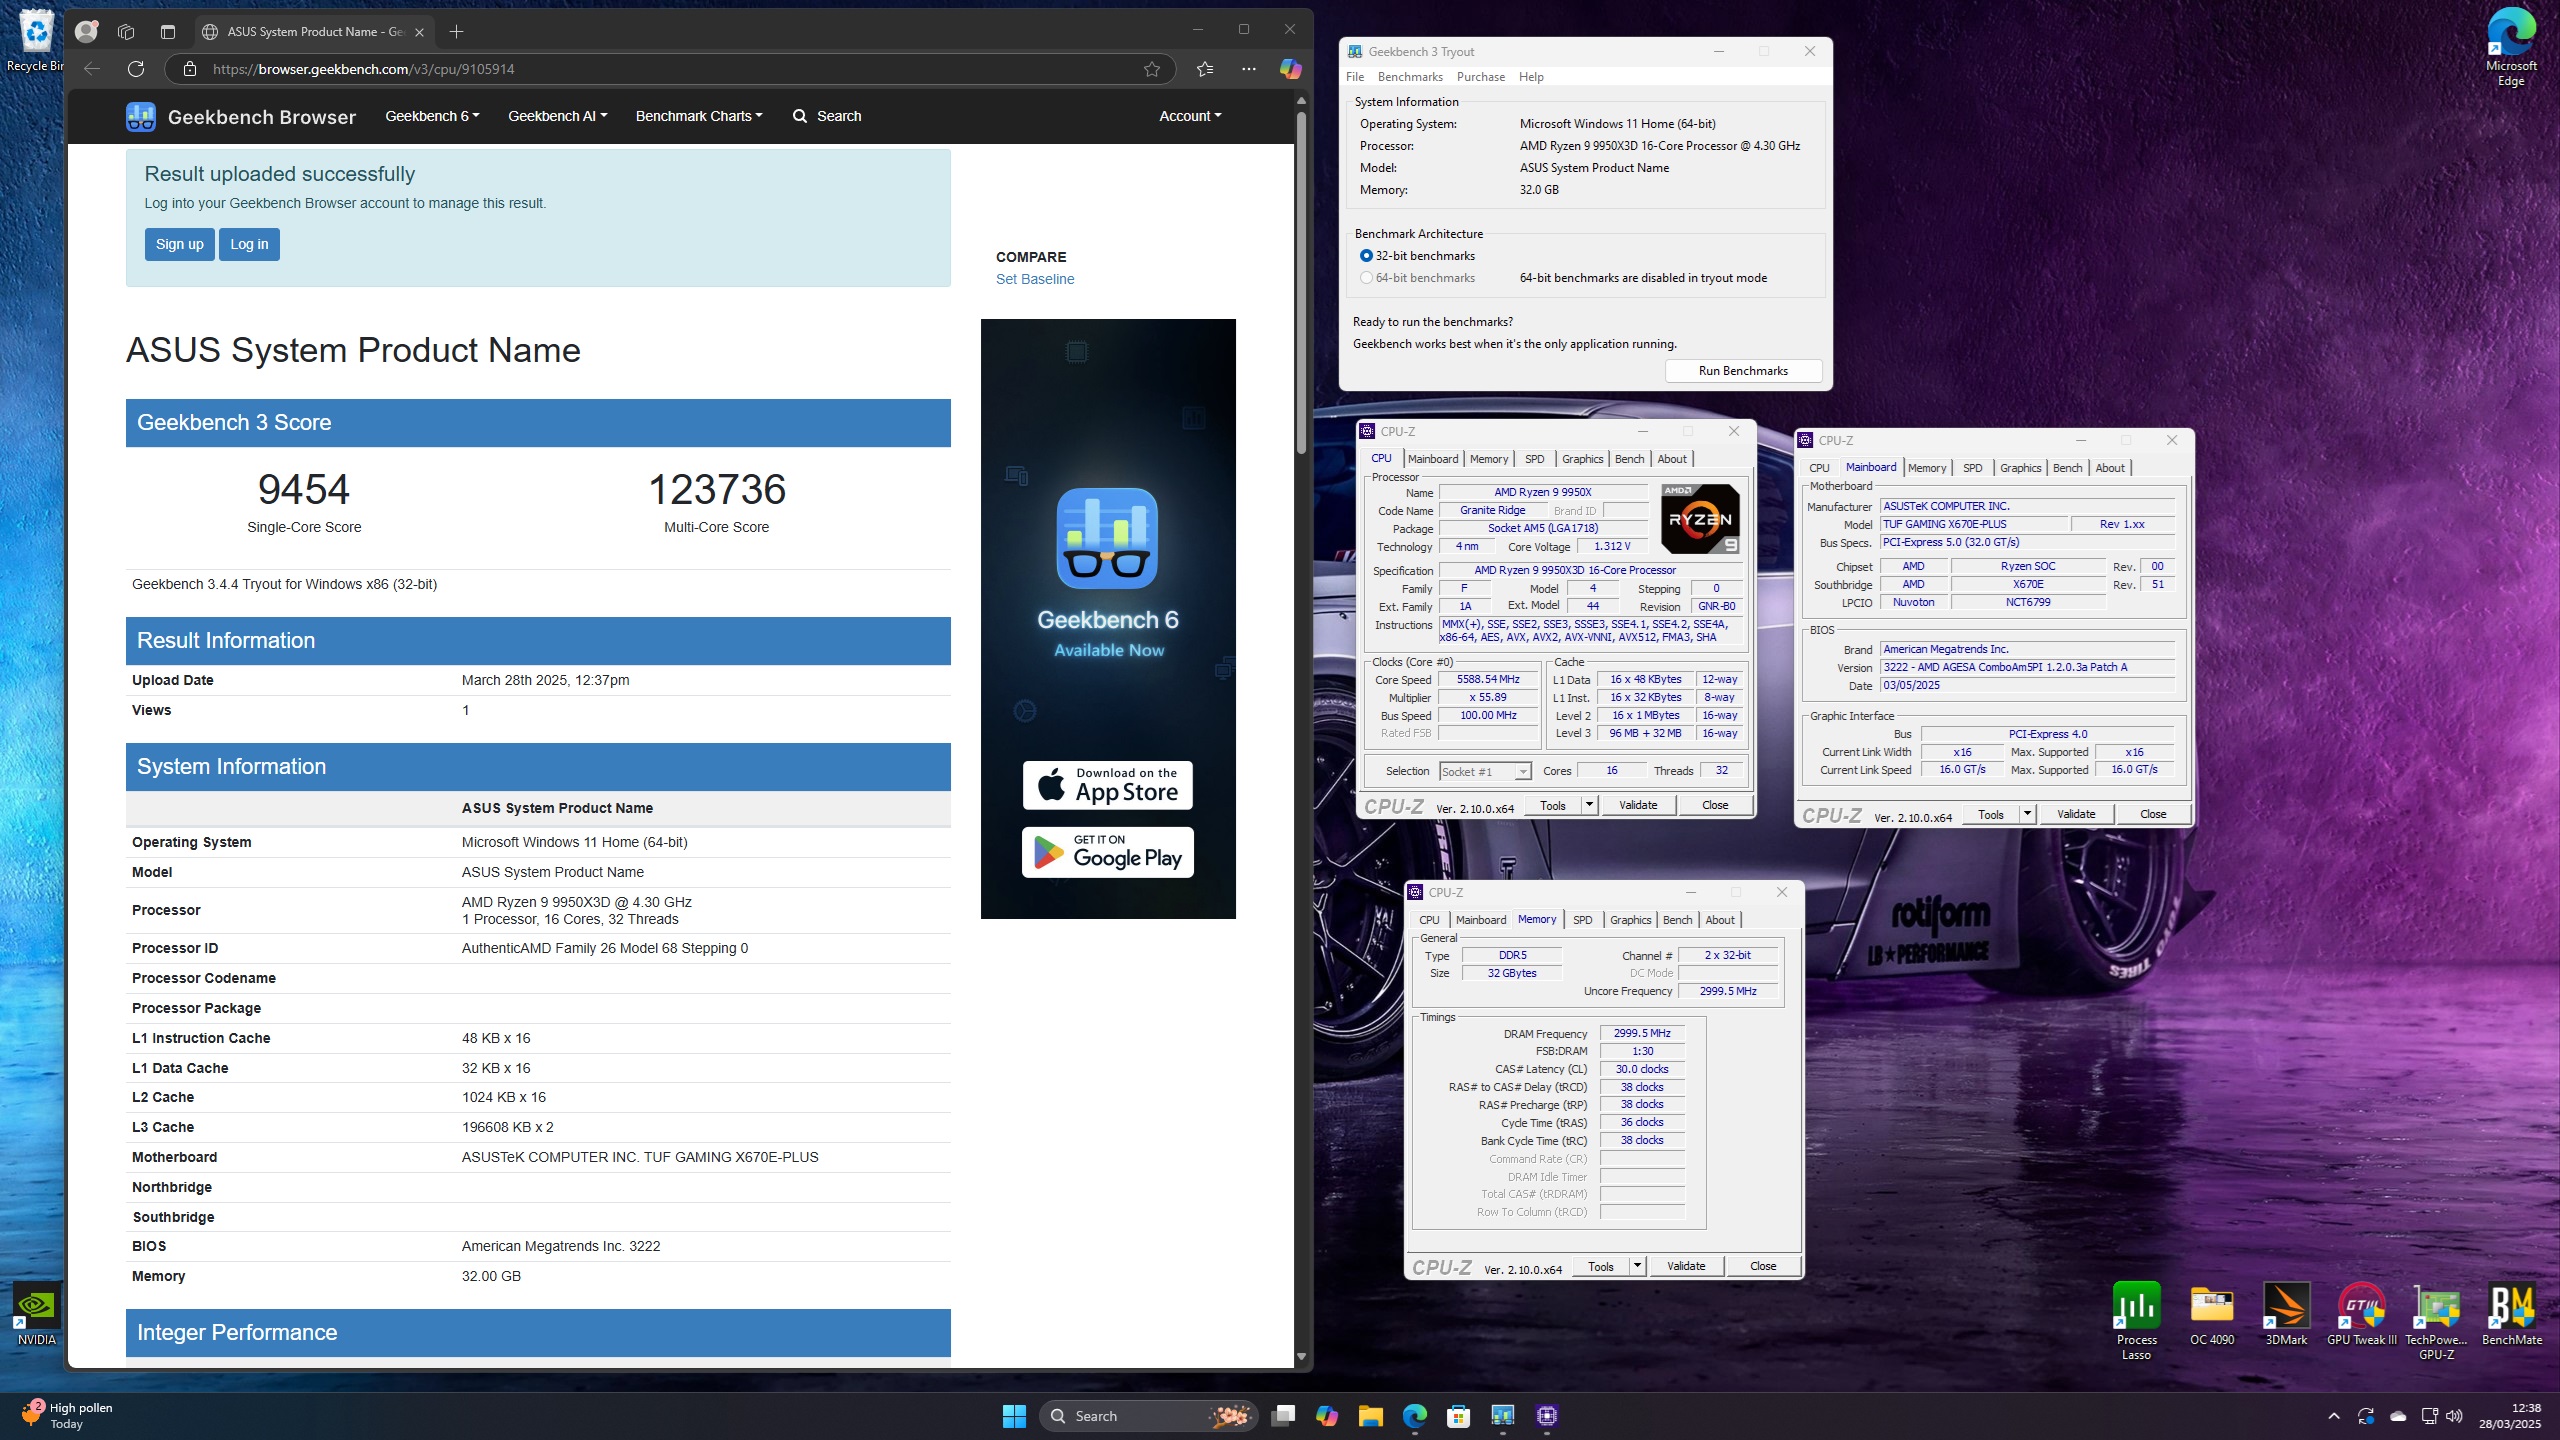Screen dimensions: 2560x1440
Task: Open Edge settings and more menu
Action: [1249, 69]
